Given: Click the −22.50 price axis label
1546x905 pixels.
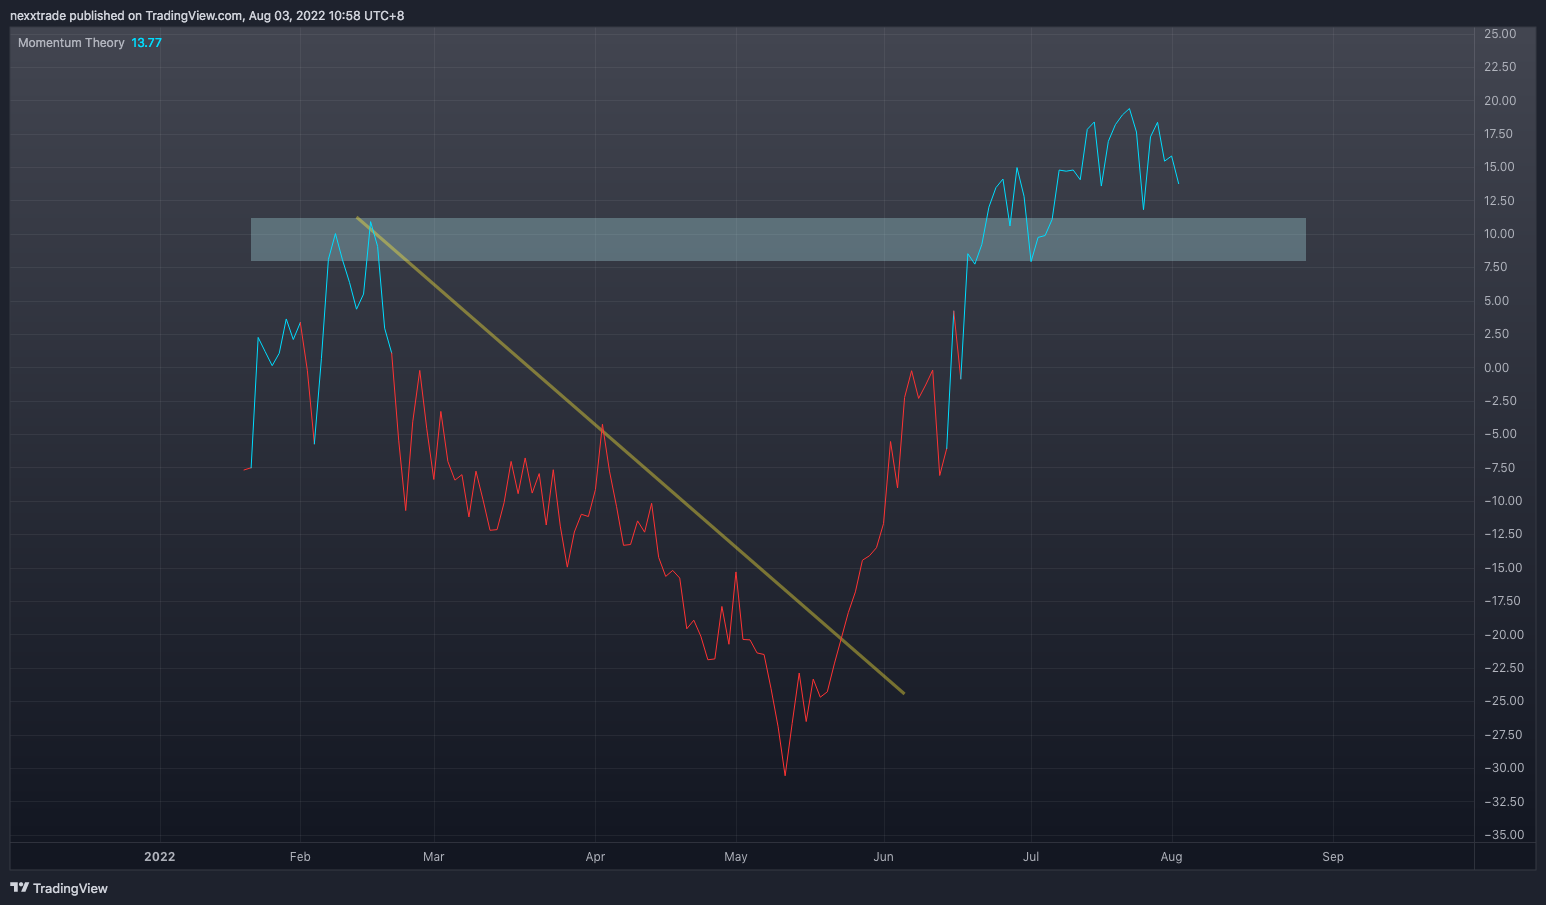Looking at the screenshot, I should click(x=1504, y=668).
